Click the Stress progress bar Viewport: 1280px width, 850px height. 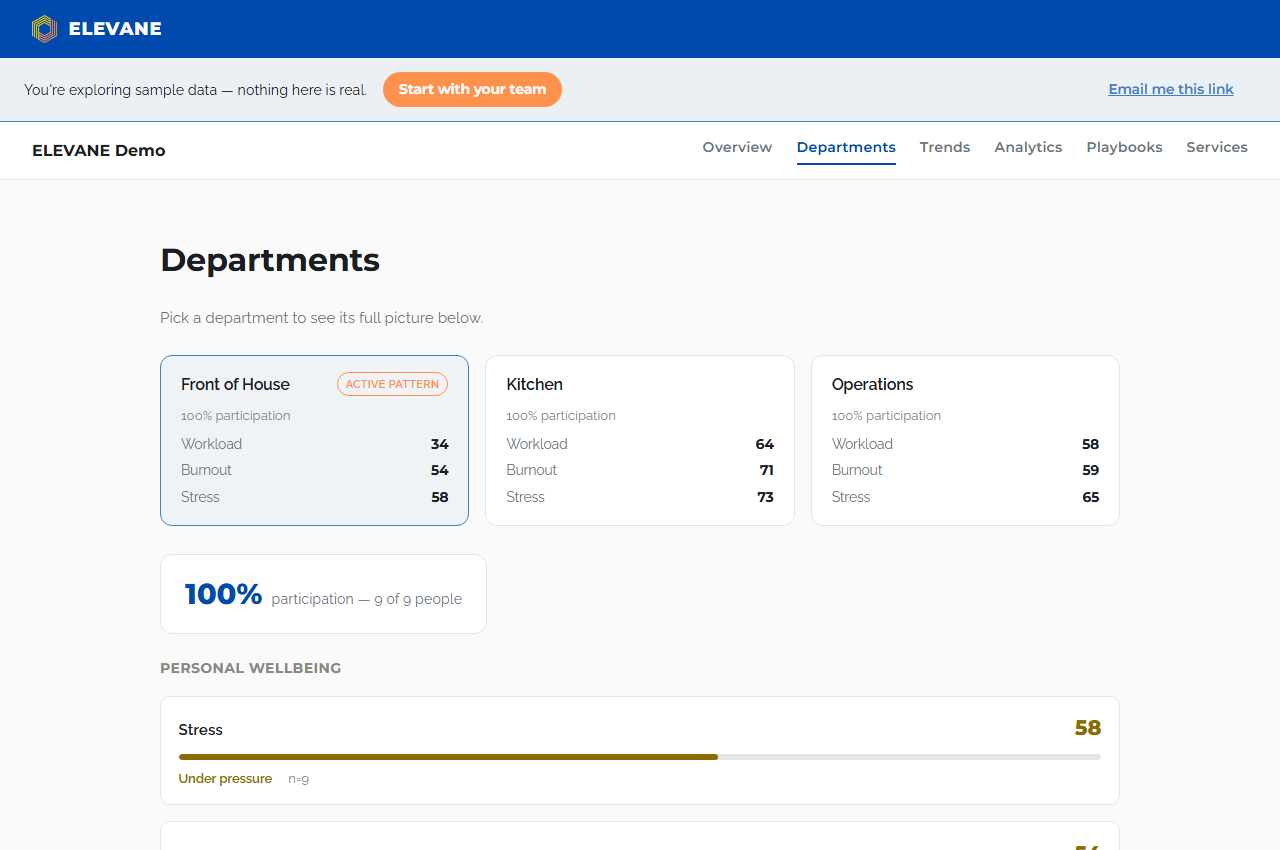pos(640,757)
